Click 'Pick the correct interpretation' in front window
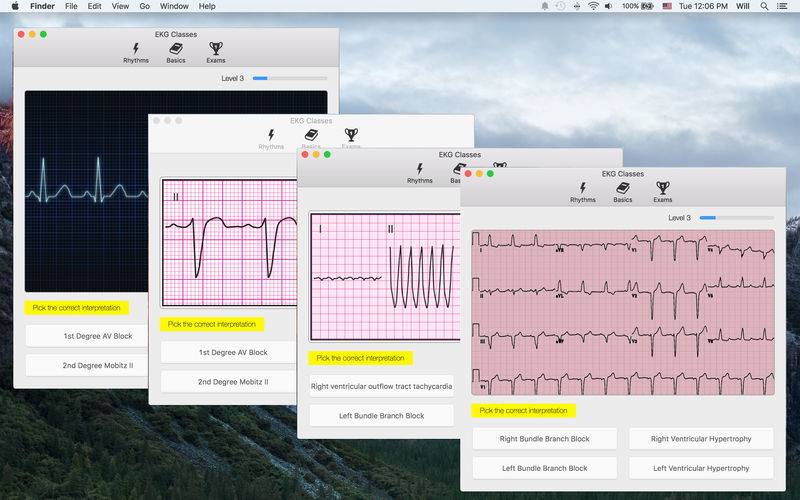Screen dimensions: 800x500 523,411
